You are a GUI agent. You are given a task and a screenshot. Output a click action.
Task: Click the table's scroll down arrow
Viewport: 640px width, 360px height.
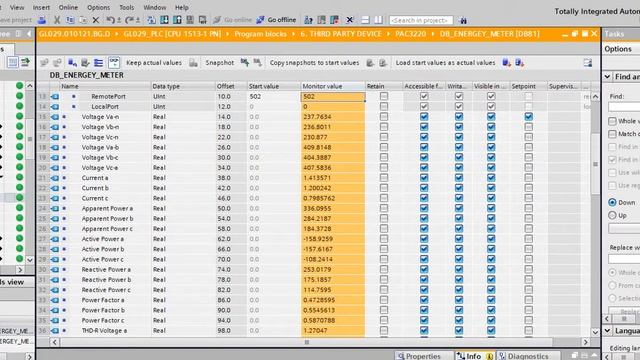(x=595, y=332)
